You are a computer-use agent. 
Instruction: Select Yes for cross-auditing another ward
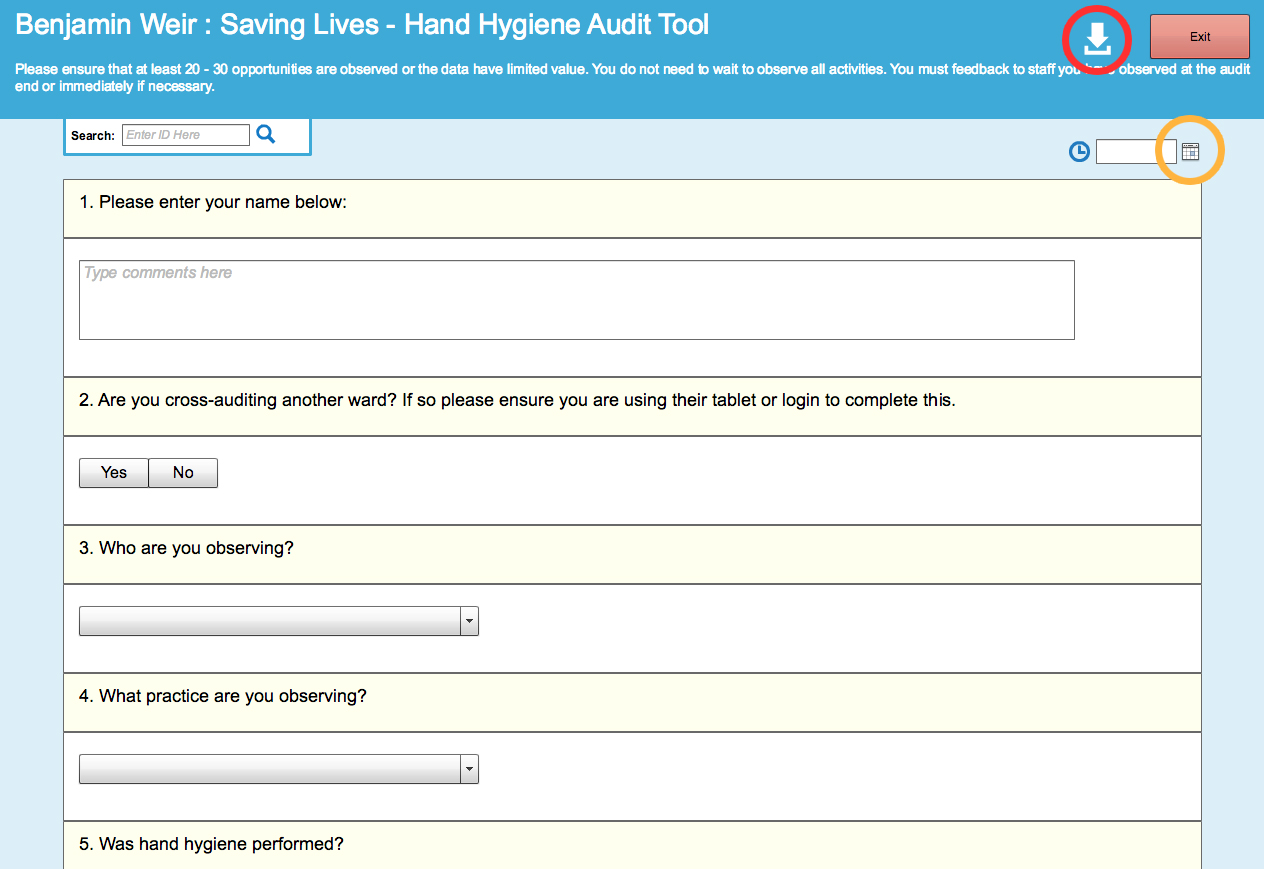point(114,473)
